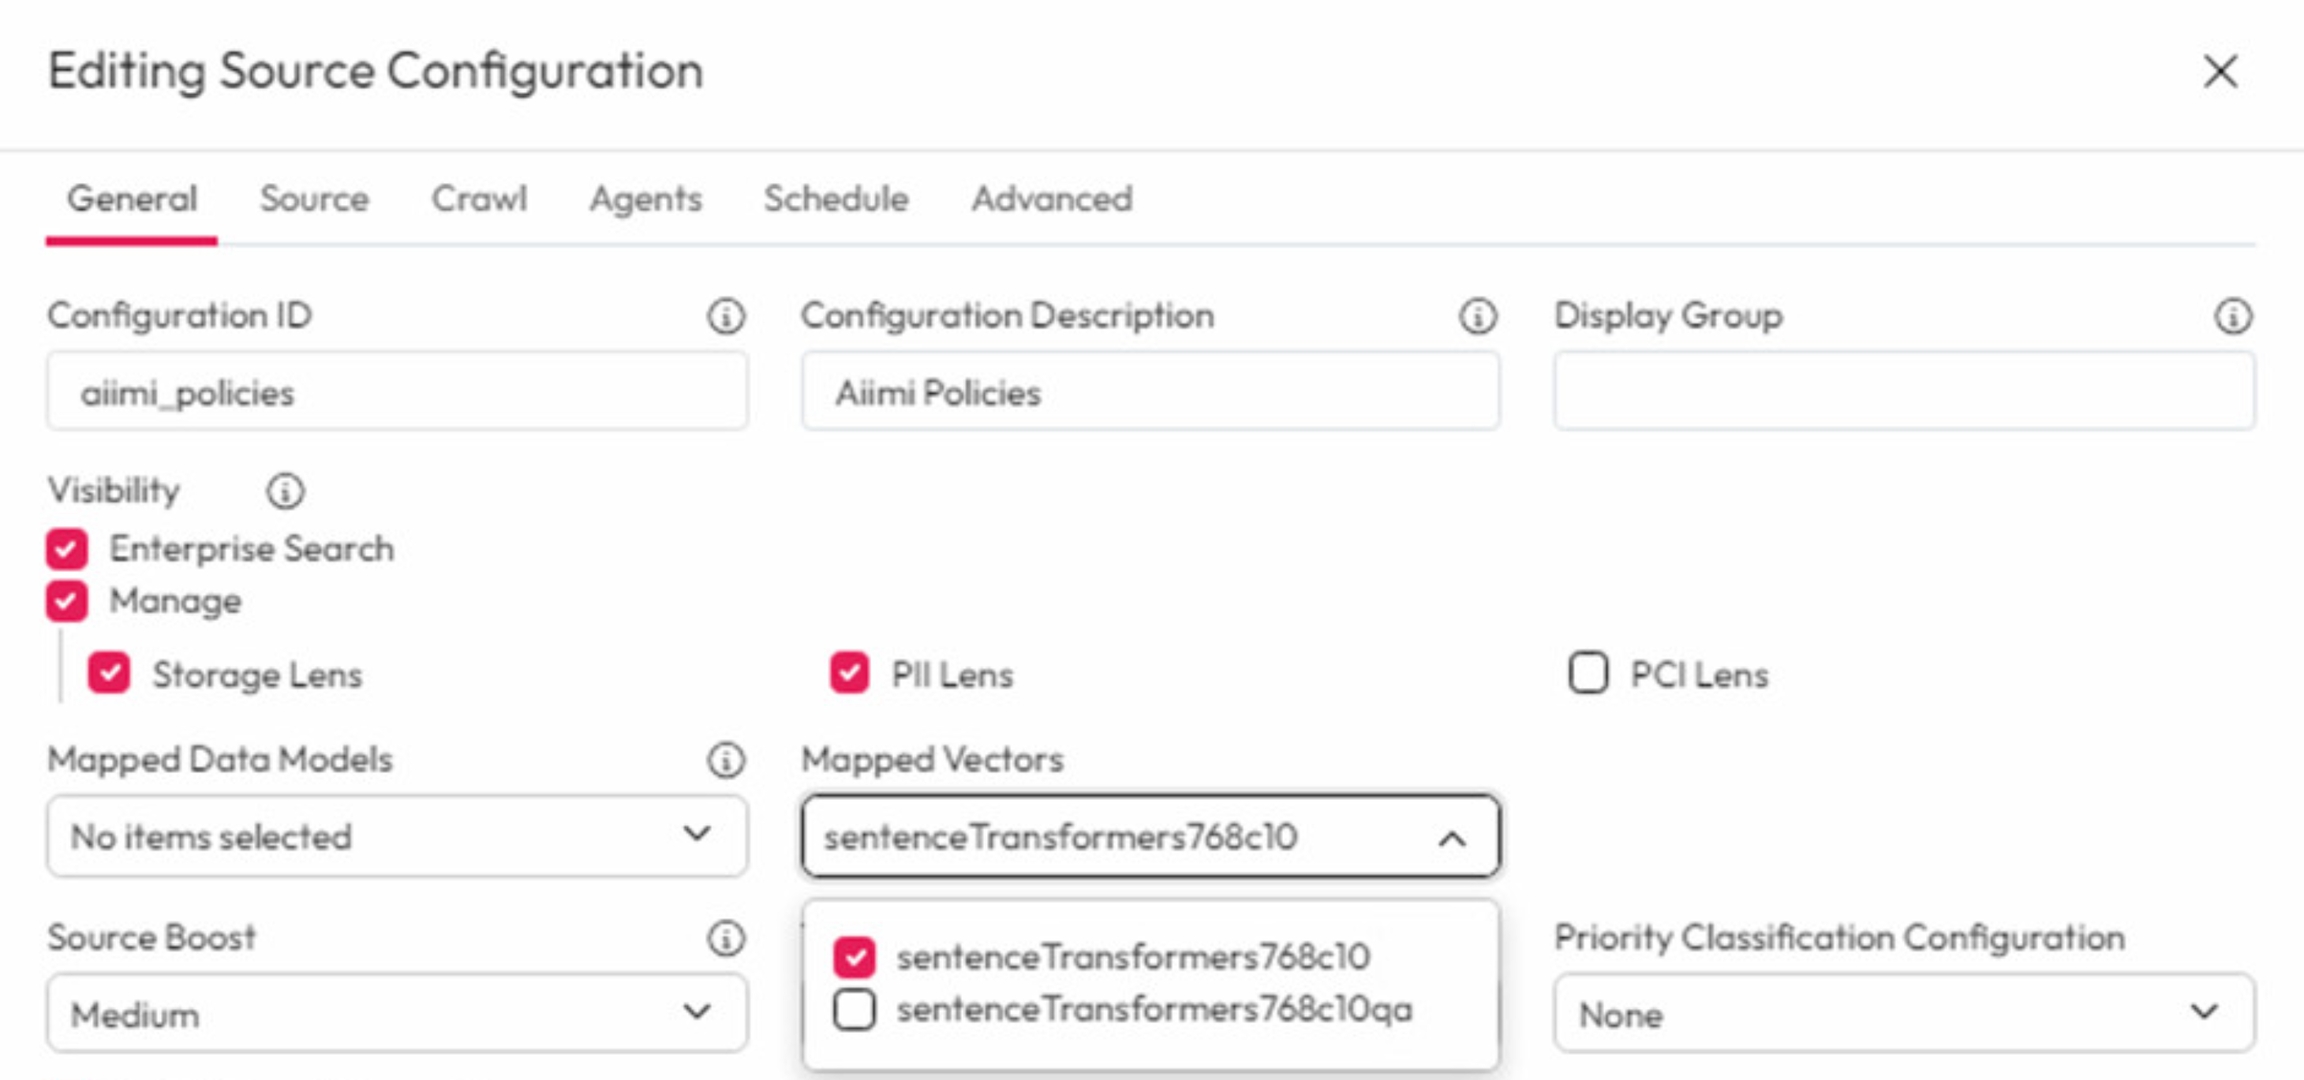Open the Schedule tab
The image size is (2304, 1080).
pos(836,199)
